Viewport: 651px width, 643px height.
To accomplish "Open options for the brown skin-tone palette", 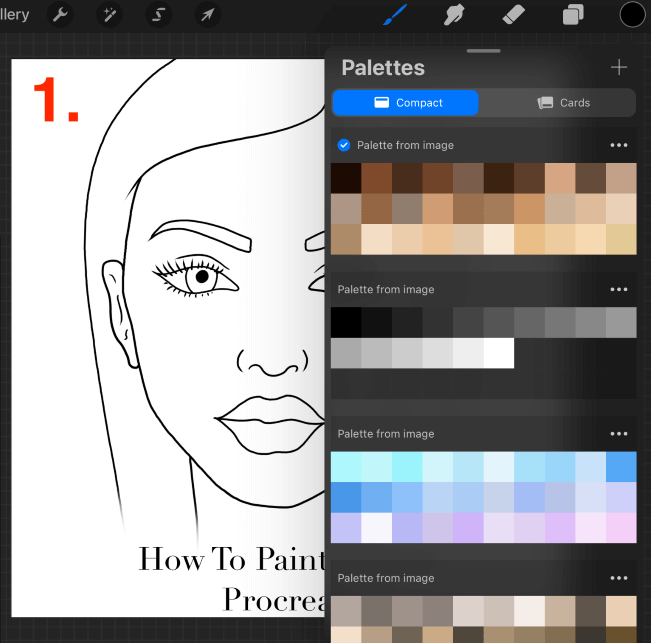I will point(619,145).
